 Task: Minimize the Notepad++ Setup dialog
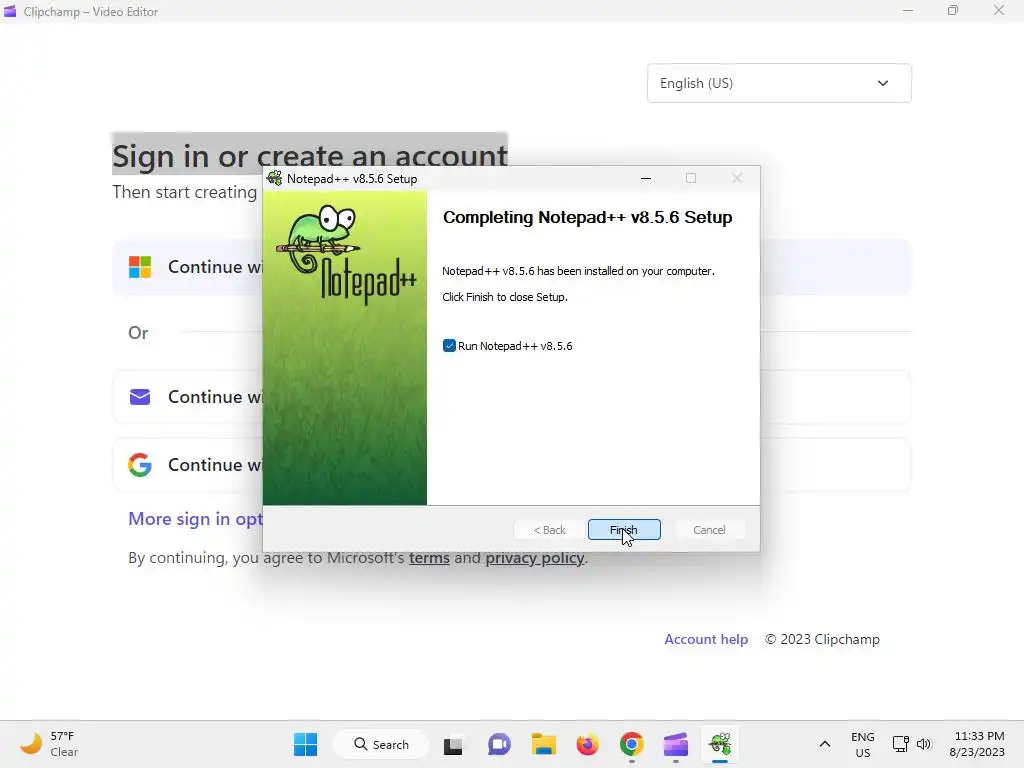(x=646, y=178)
